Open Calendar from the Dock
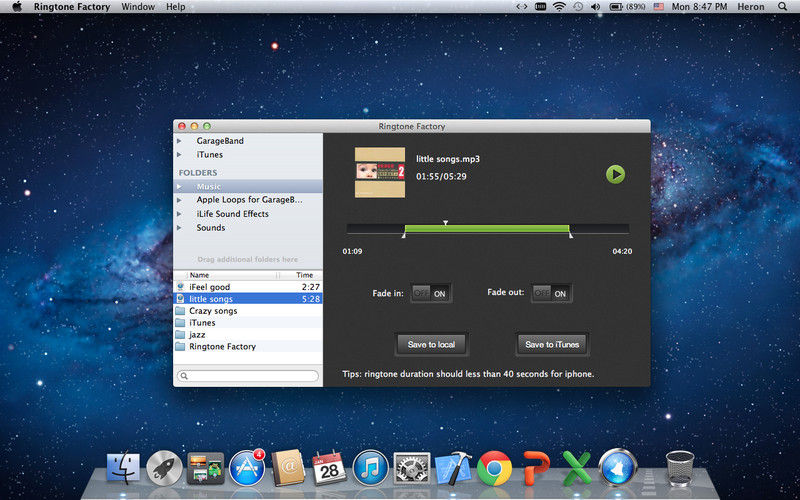 click(329, 468)
